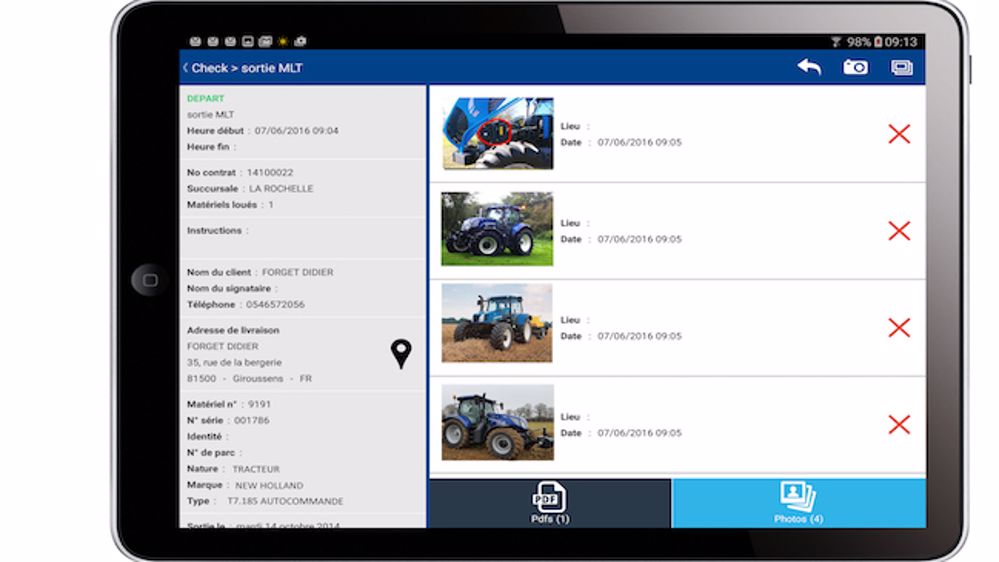Image resolution: width=999 pixels, height=562 pixels.
Task: Tap the undo arrow icon in header
Action: (x=809, y=67)
